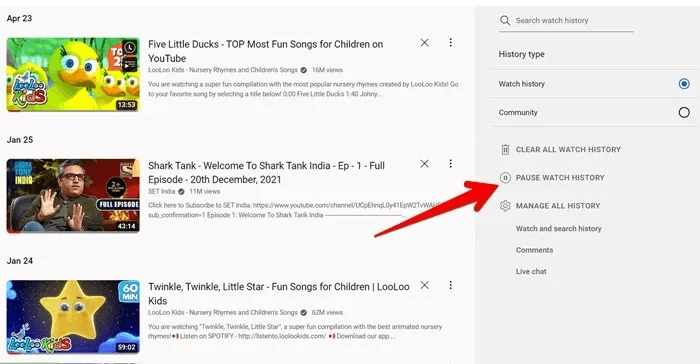700x364 pixels.
Task: Visit LooLoo Kids channel under Twinkle Twinkle video
Action: click(223, 313)
